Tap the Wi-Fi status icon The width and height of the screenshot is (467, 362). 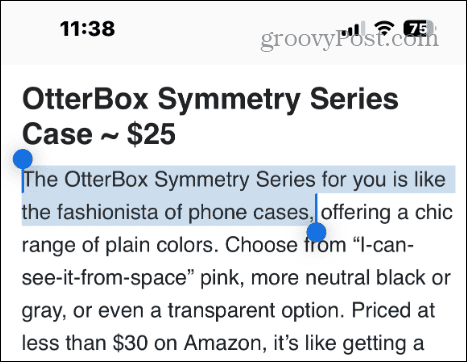[384, 28]
